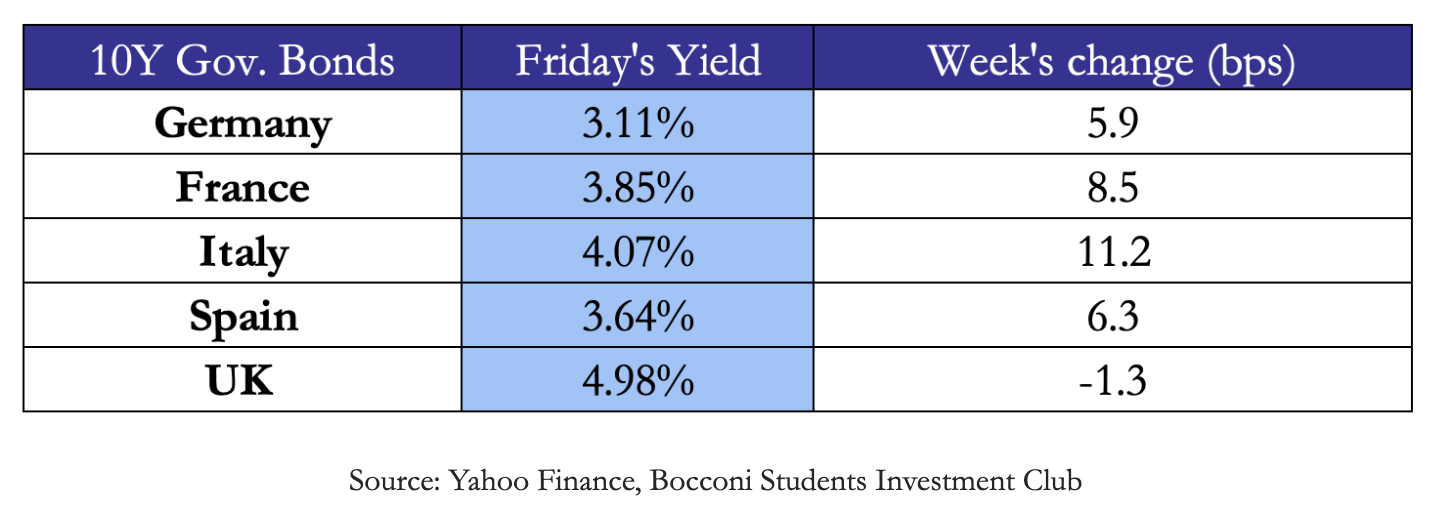Select the Italy row label
The width and height of the screenshot is (1440, 510).
tap(242, 252)
